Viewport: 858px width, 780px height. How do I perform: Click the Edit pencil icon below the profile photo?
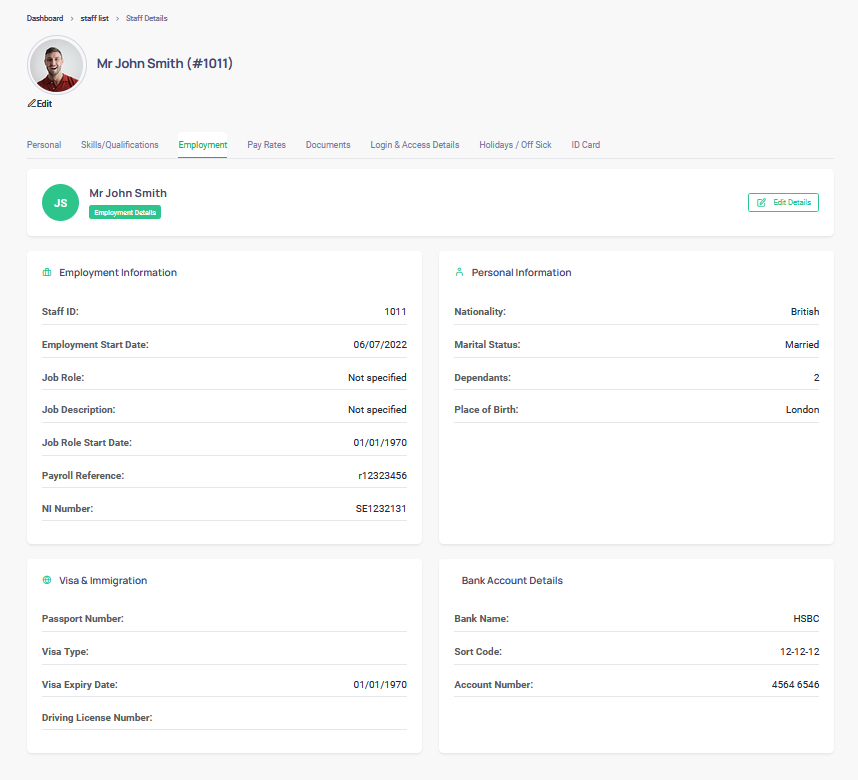click(31, 103)
